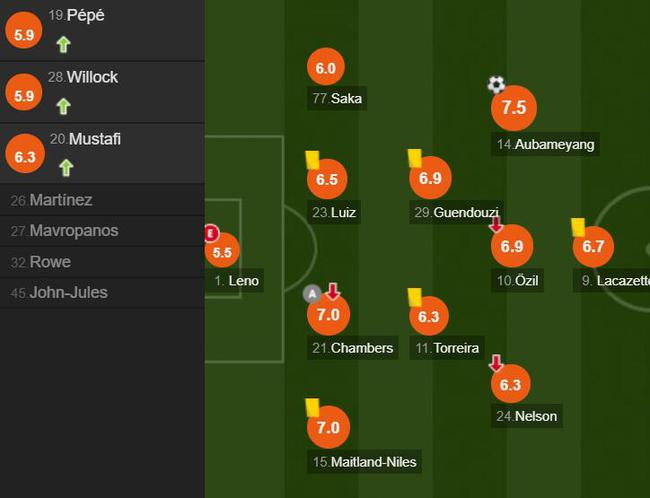Screen dimensions: 650x498
Task: Click the goal ball icon above Aubameyang
Action: (496, 85)
